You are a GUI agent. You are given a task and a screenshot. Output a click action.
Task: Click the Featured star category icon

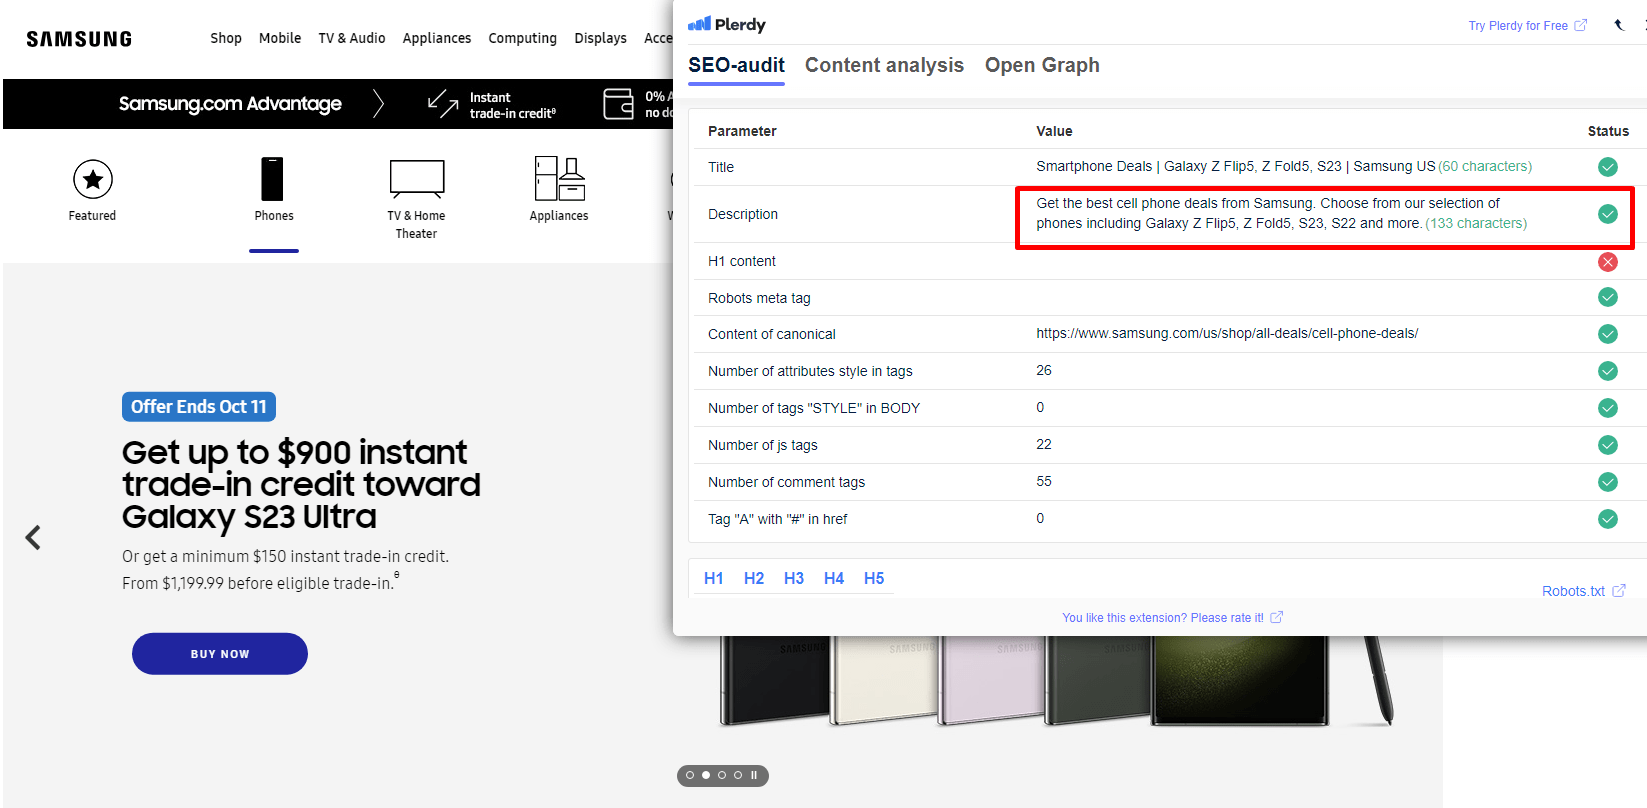tap(92, 180)
